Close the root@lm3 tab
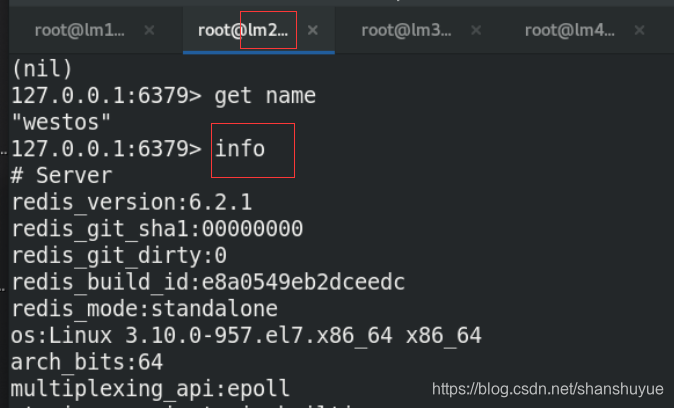Screen dimensions: 674x408 coord(476,30)
